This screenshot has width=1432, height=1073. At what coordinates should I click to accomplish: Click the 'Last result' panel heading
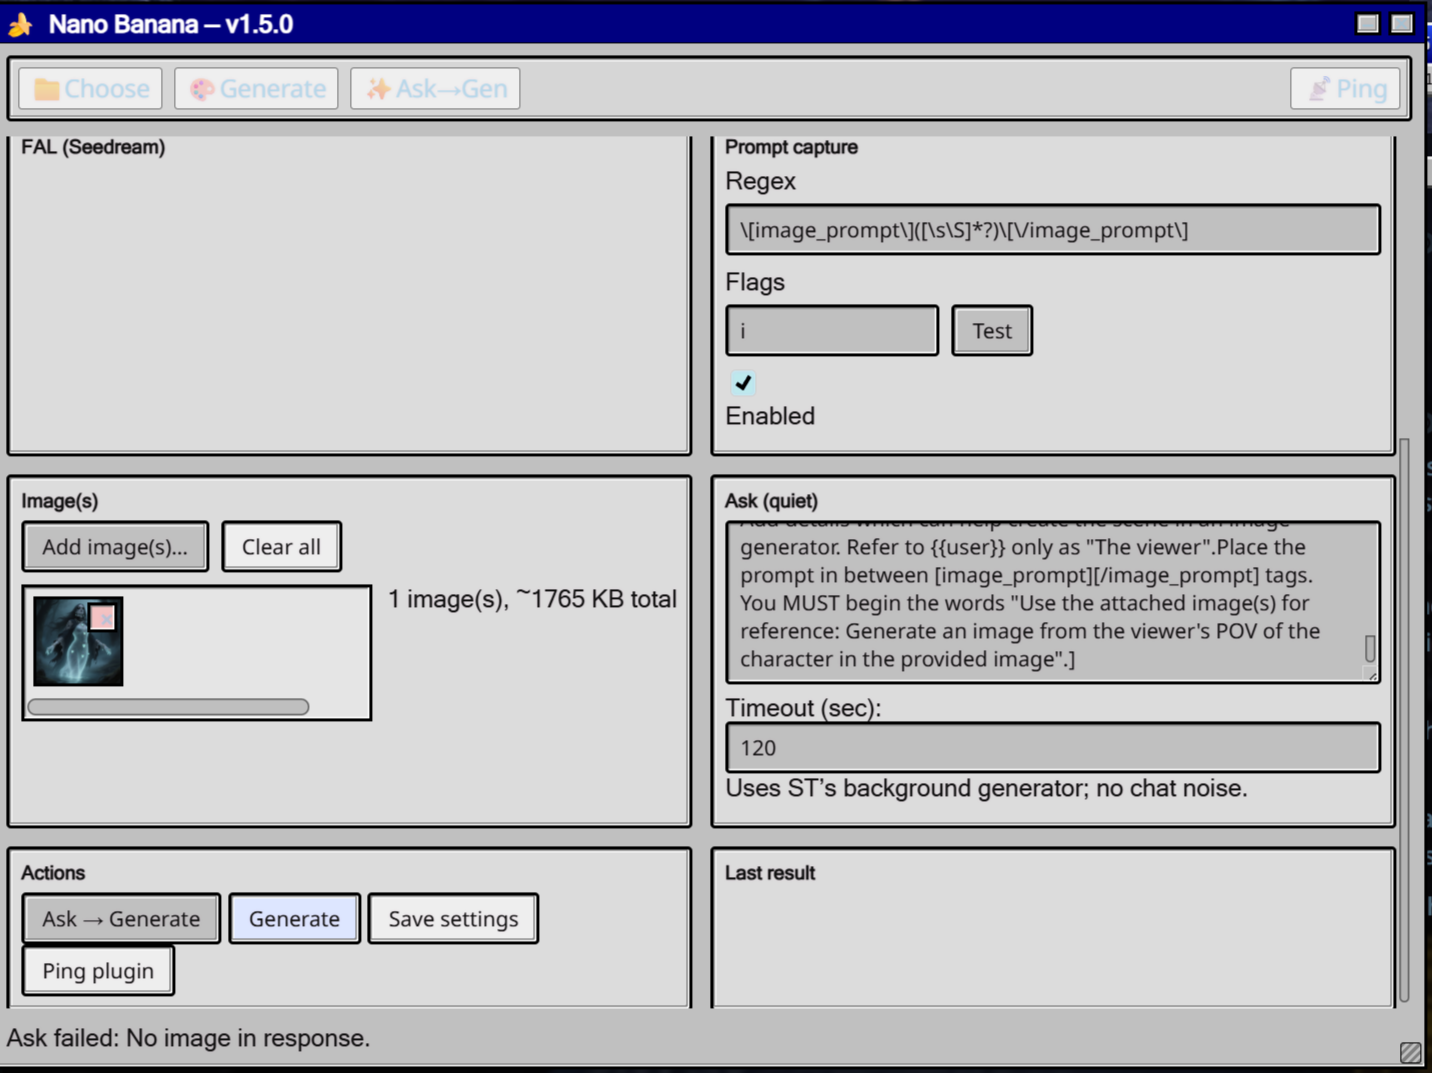click(770, 873)
